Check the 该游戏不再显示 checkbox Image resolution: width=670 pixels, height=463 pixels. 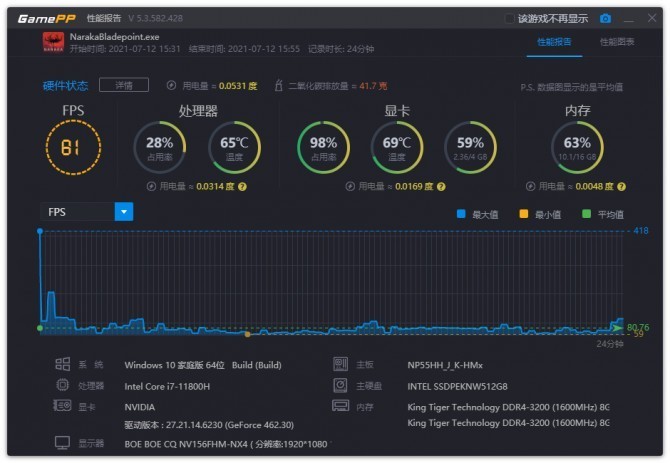(509, 18)
